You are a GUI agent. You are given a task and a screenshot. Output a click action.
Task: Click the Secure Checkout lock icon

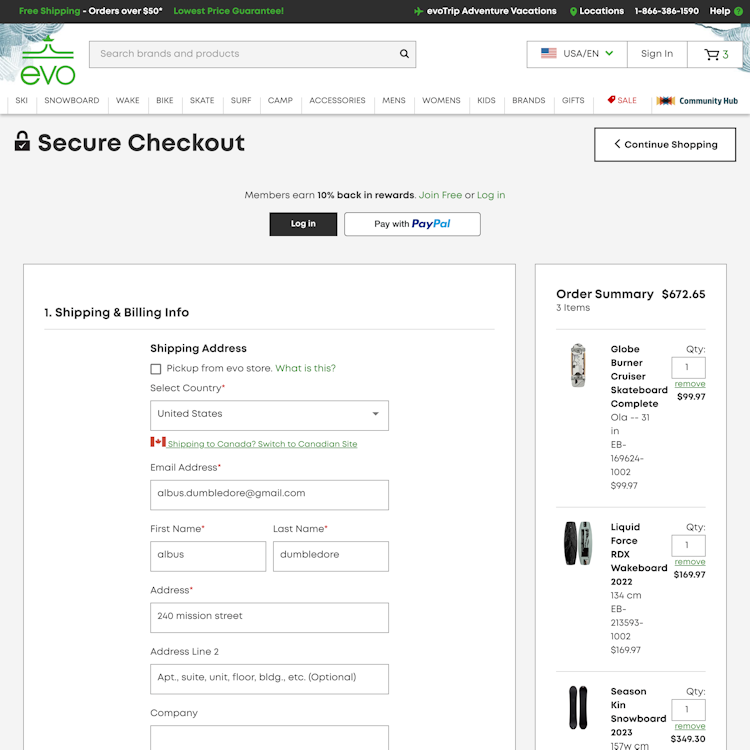22,141
